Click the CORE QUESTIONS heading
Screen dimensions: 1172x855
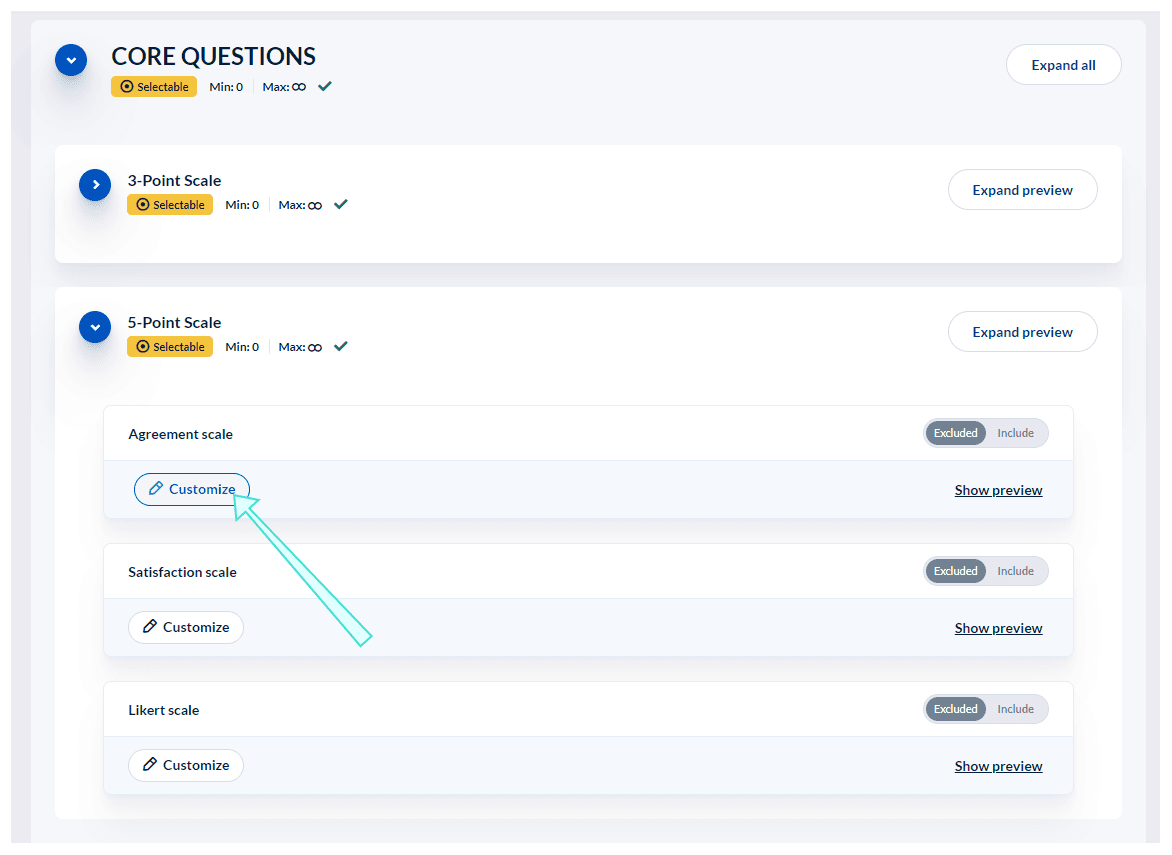coord(214,57)
